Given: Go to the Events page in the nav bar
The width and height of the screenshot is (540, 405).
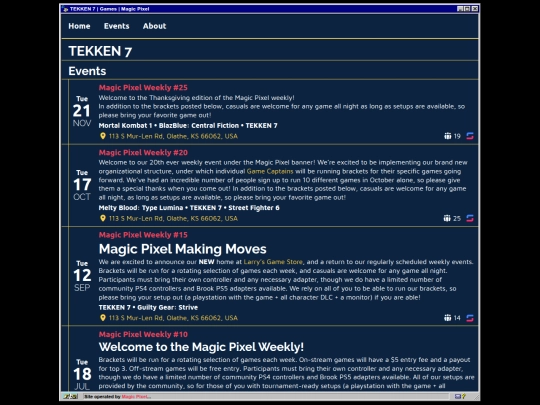Looking at the screenshot, I should (116, 26).
